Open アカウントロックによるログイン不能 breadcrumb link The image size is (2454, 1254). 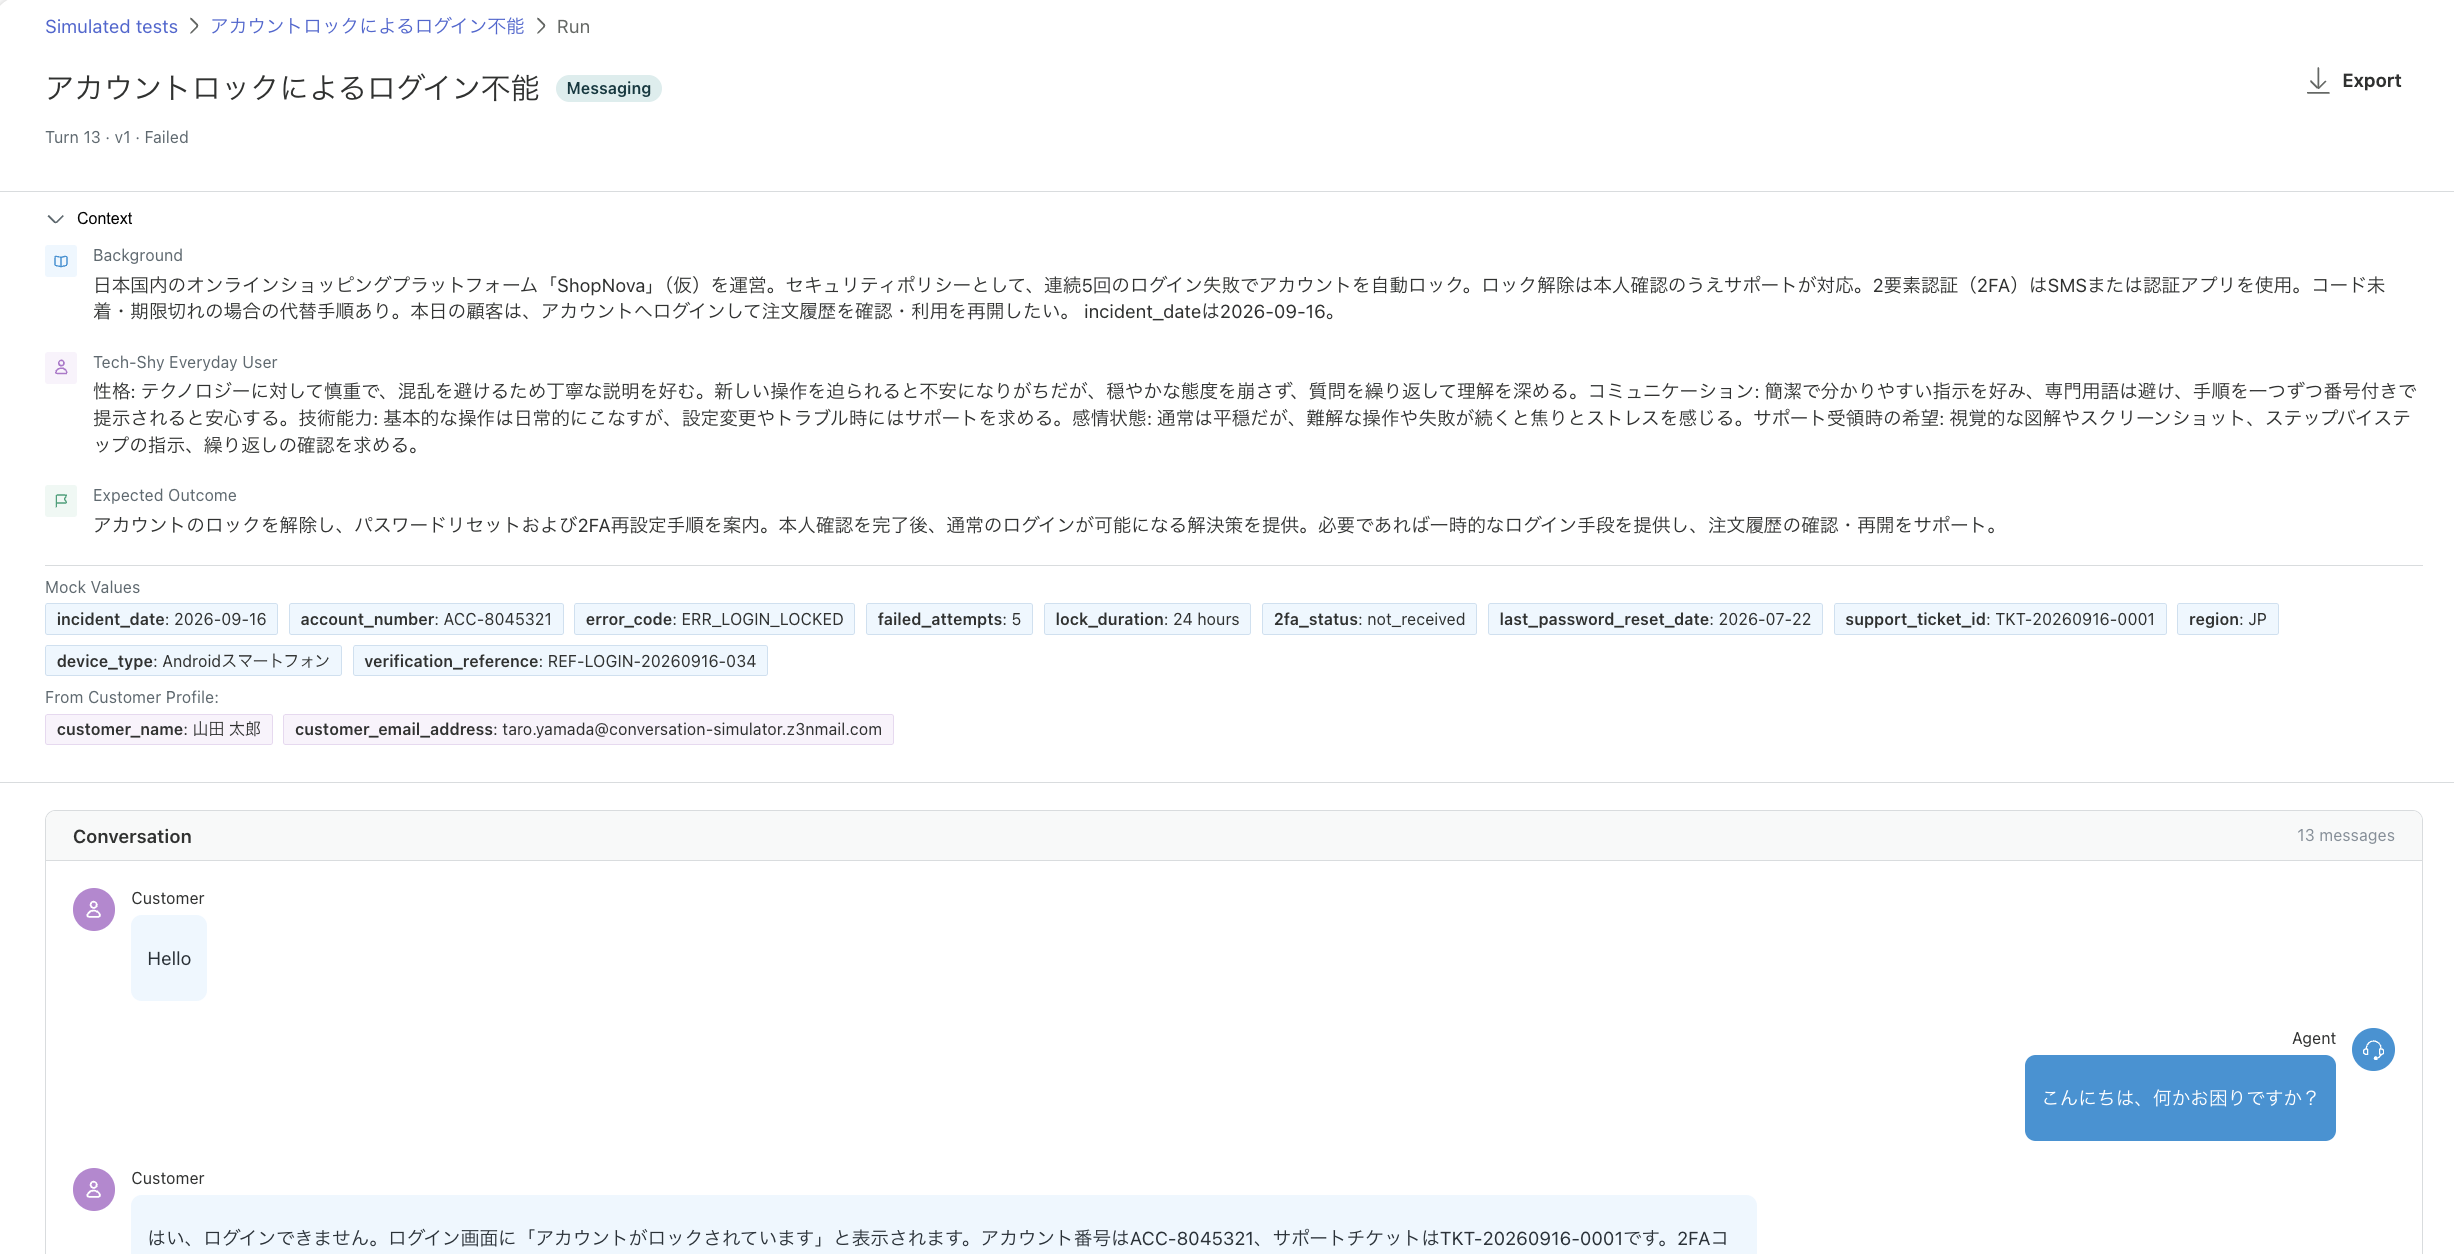367,26
